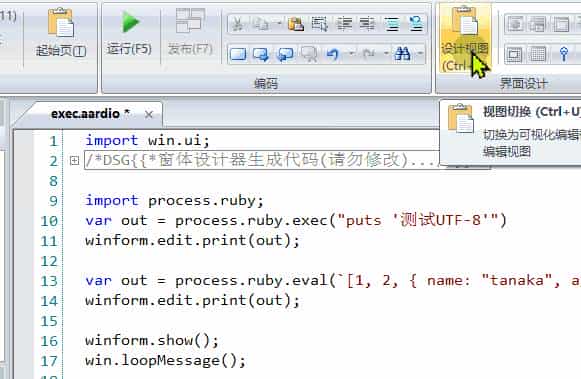Click line number 13 in the gutter
This screenshot has width=581, height=379.
(49, 281)
